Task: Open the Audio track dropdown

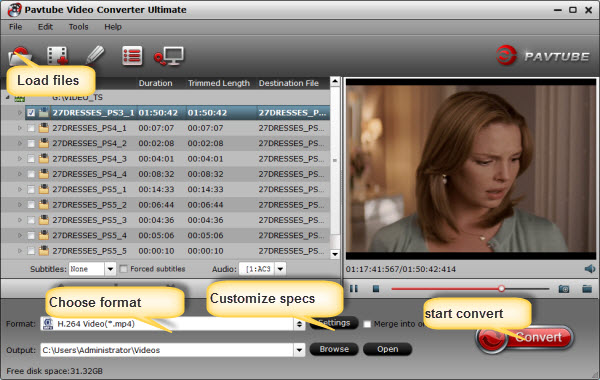Action: tap(280, 269)
